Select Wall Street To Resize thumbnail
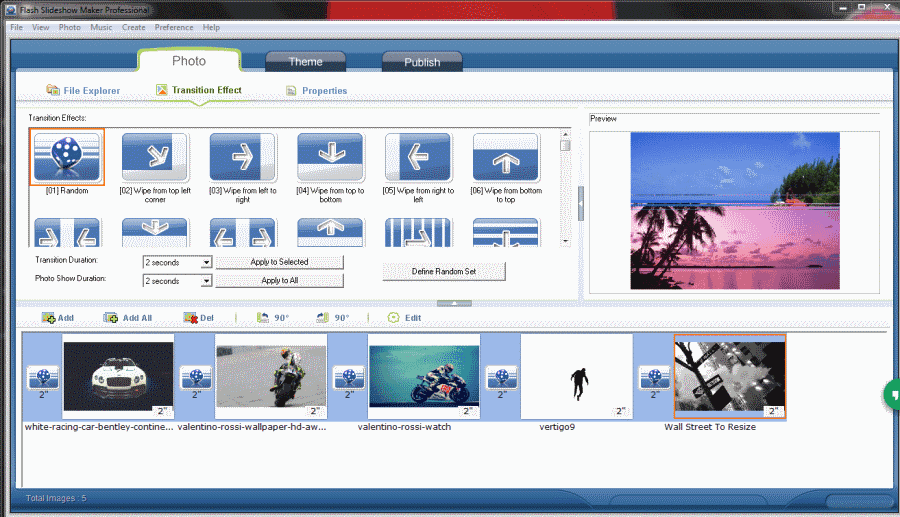 click(x=730, y=376)
